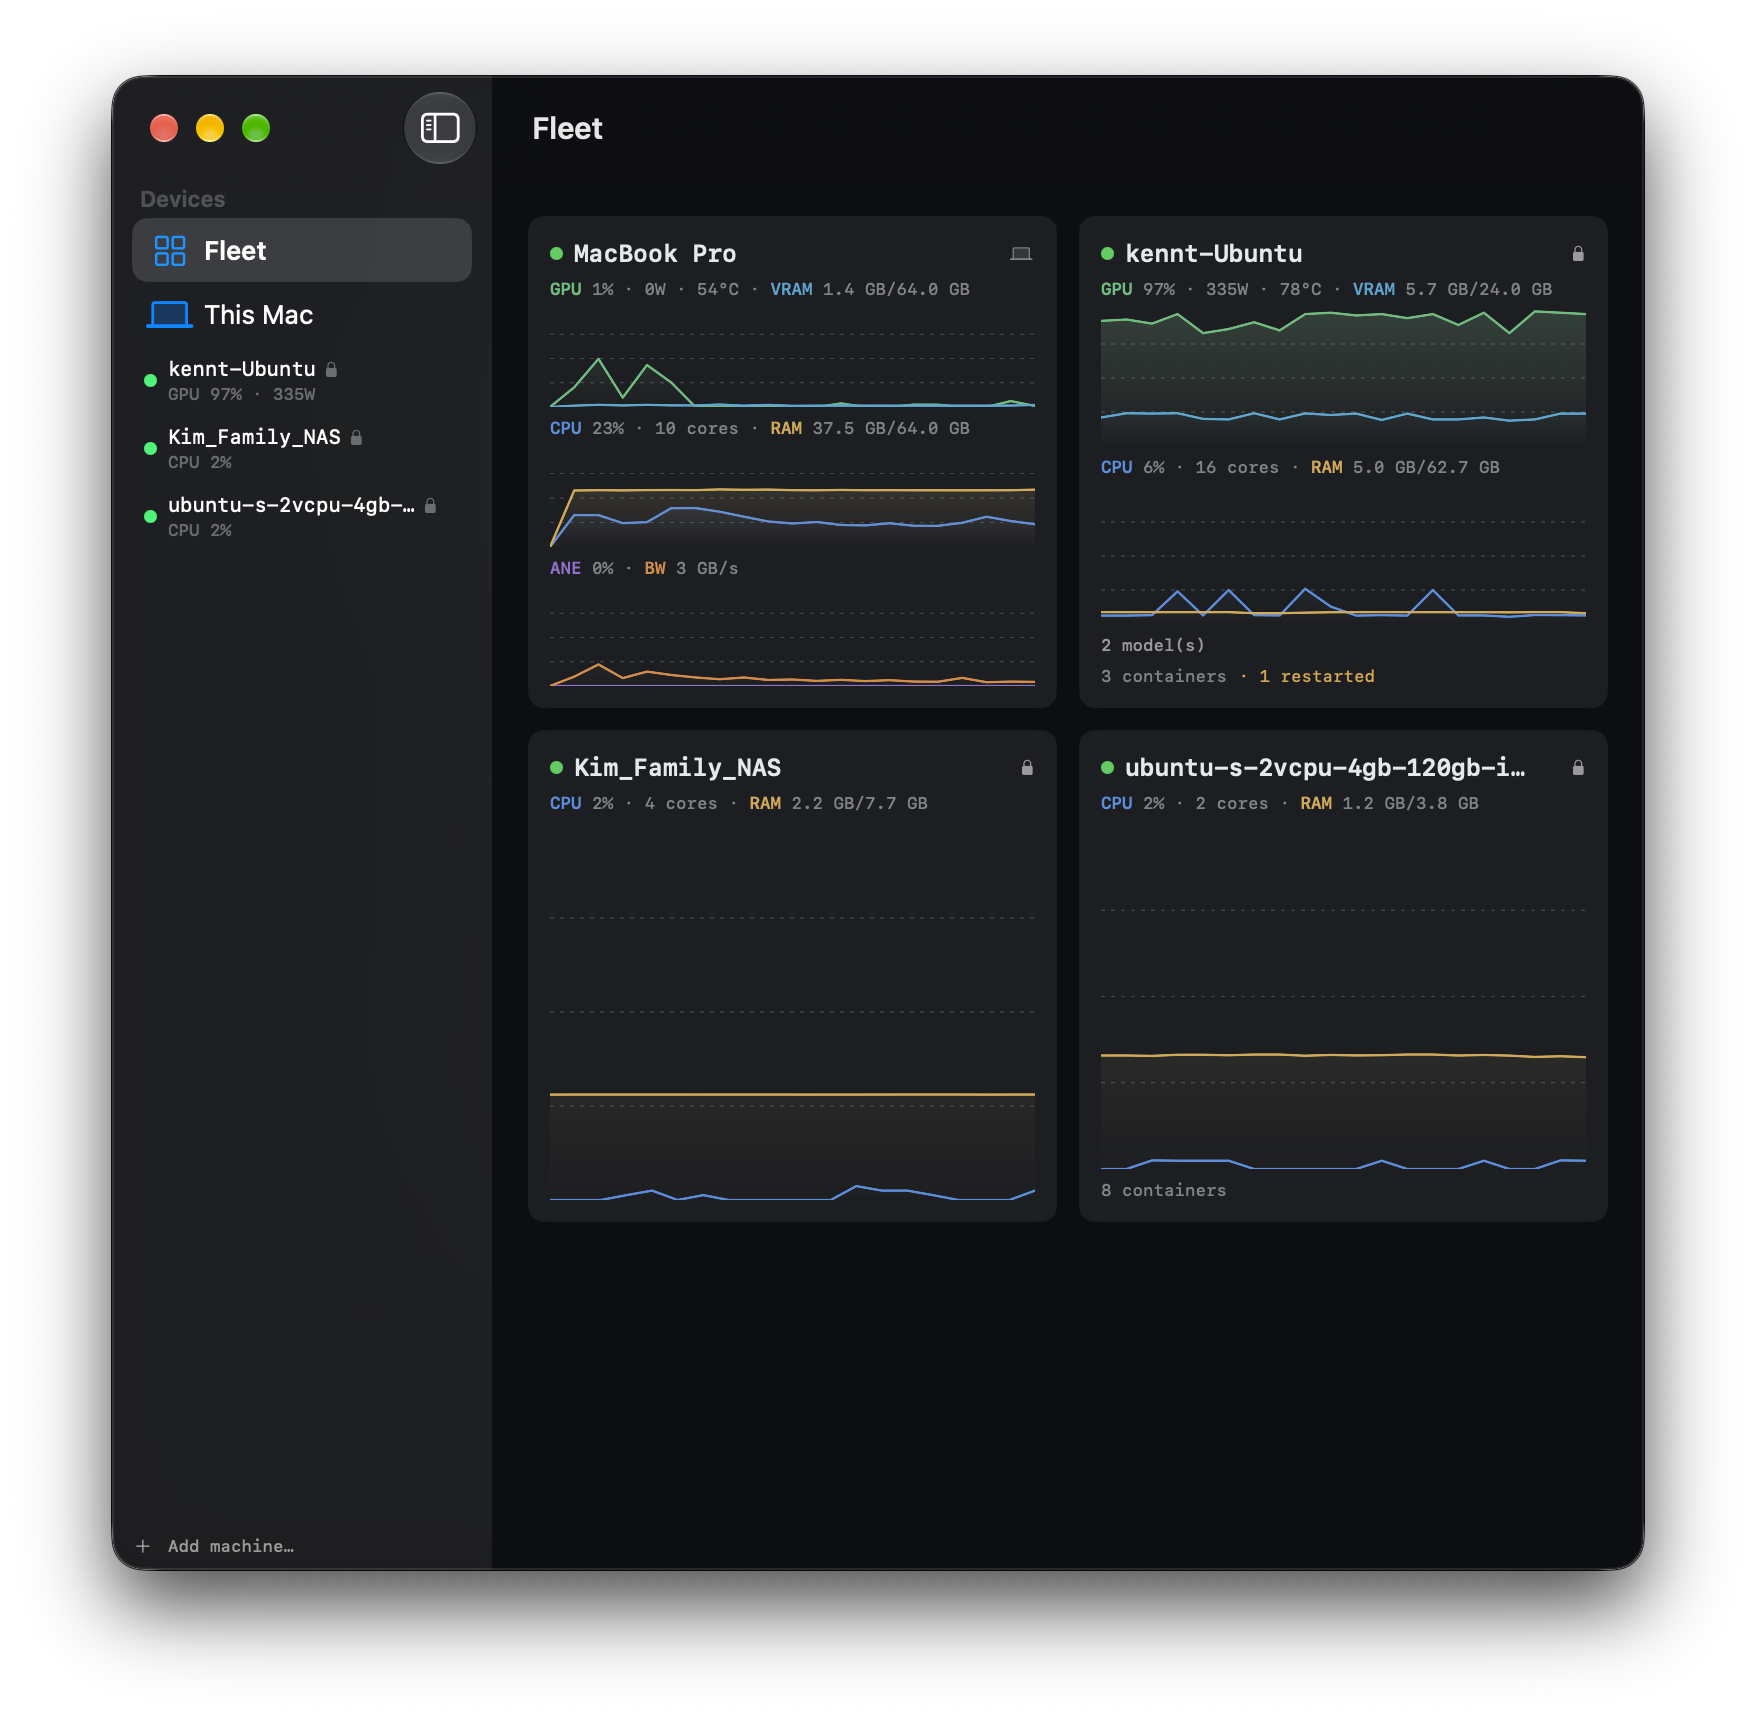Open the Kim_Family_NAS card title

coord(677,768)
